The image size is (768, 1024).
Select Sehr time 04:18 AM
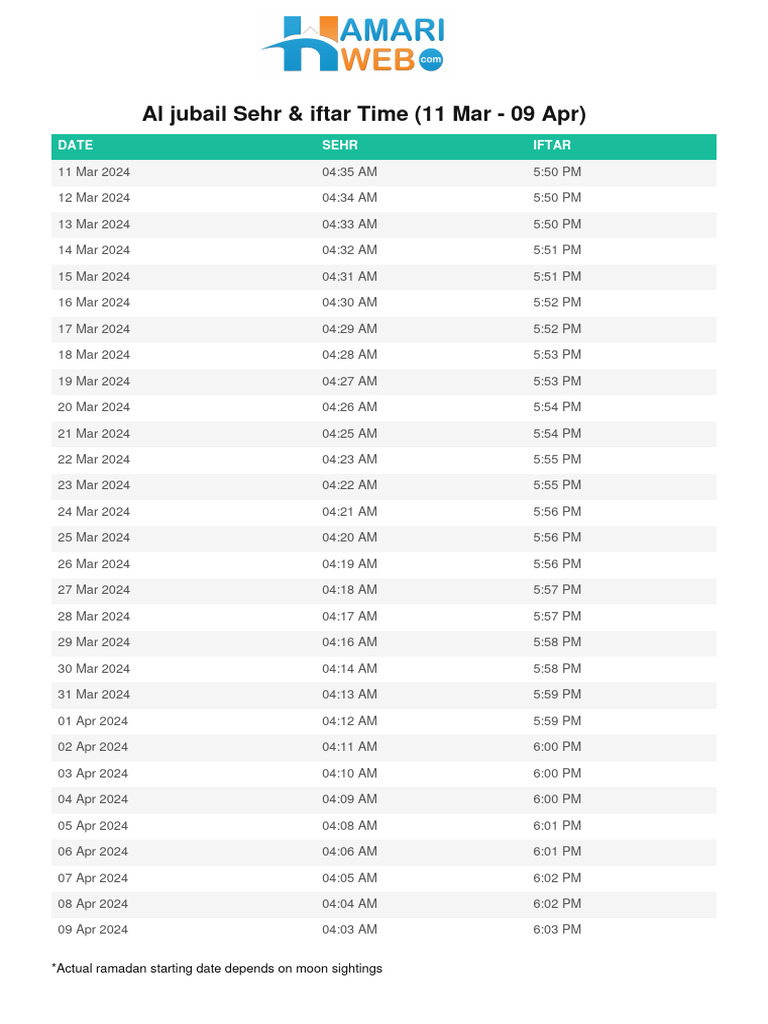[349, 590]
